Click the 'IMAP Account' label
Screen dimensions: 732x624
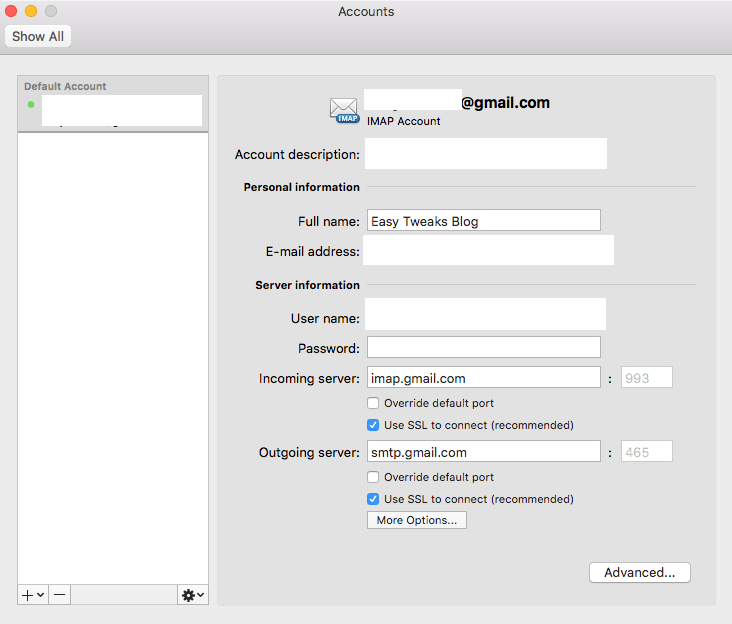click(403, 121)
